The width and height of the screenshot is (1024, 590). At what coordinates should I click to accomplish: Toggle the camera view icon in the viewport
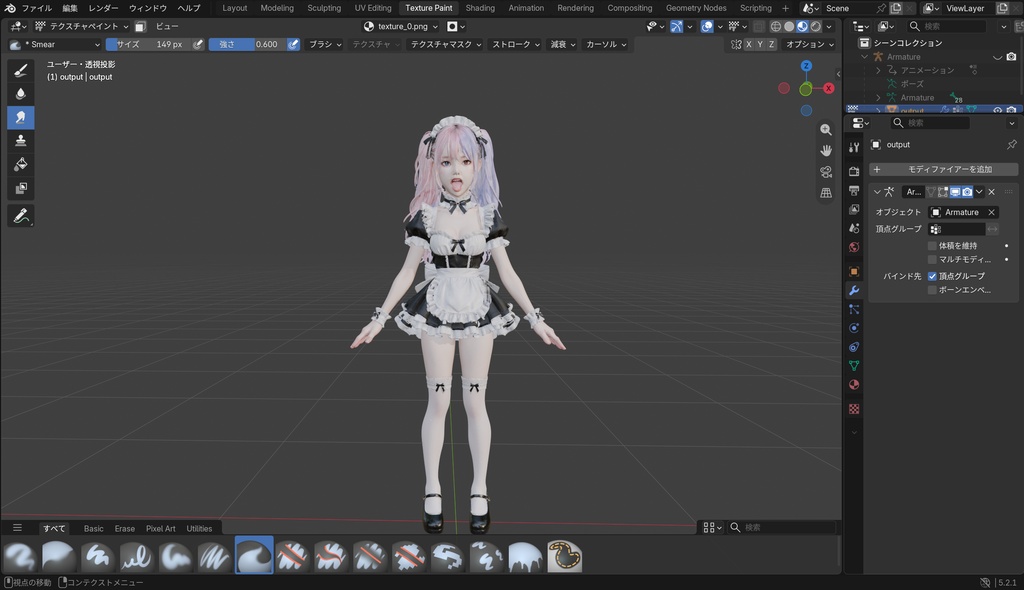[826, 172]
